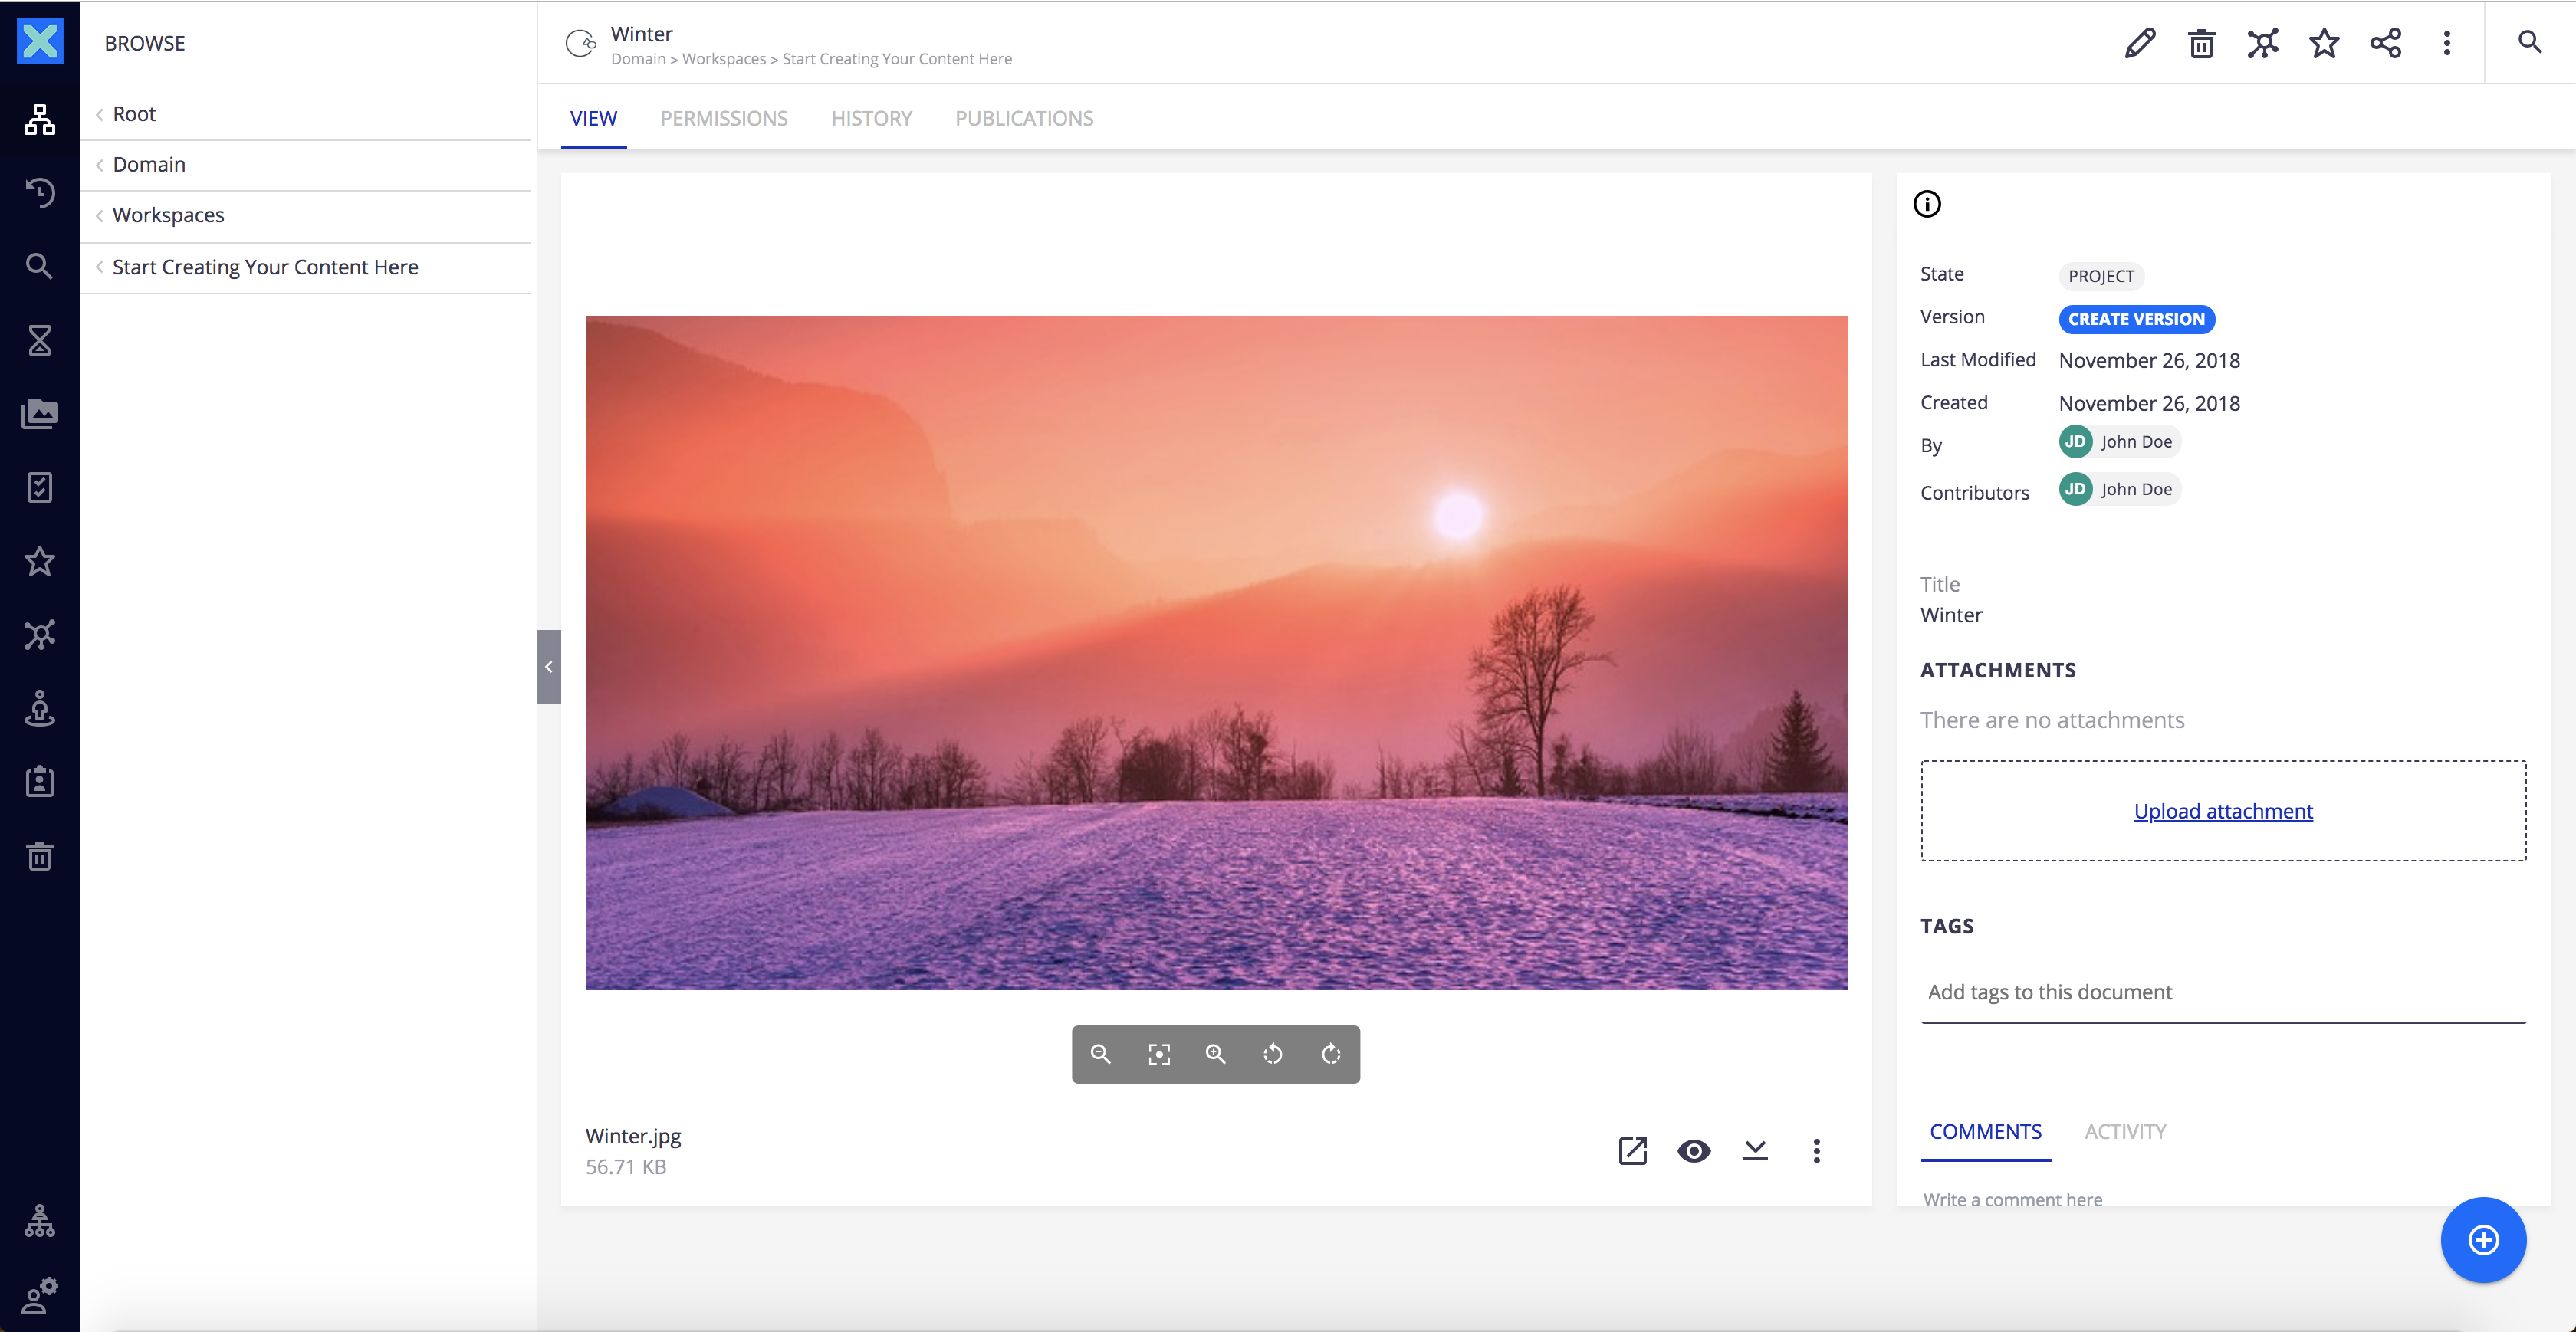Navigate to Start Creating Your Content Here
2576x1332 pixels.
coord(305,268)
